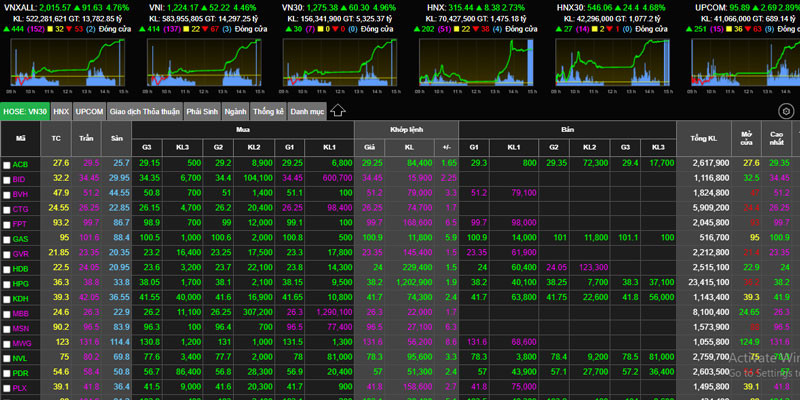This screenshot has height=400, width=800.
Task: Tick the checkbox next to ACB
Action: tap(7, 164)
